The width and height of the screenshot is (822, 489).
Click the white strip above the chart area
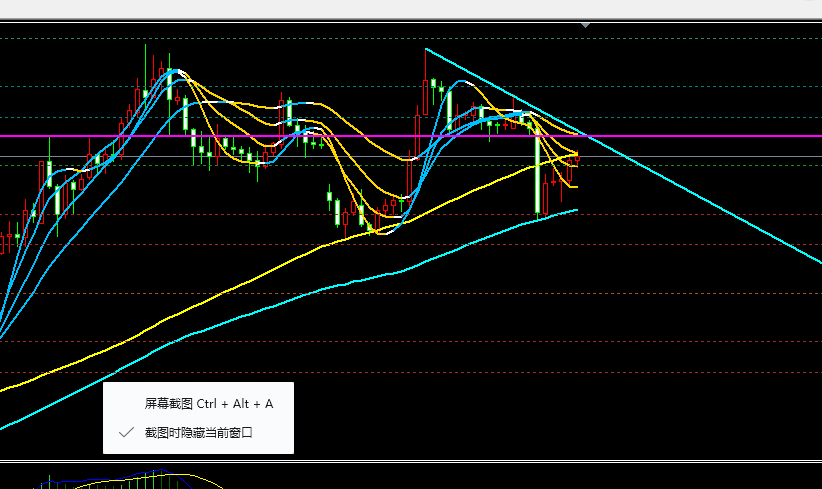coord(400,9)
